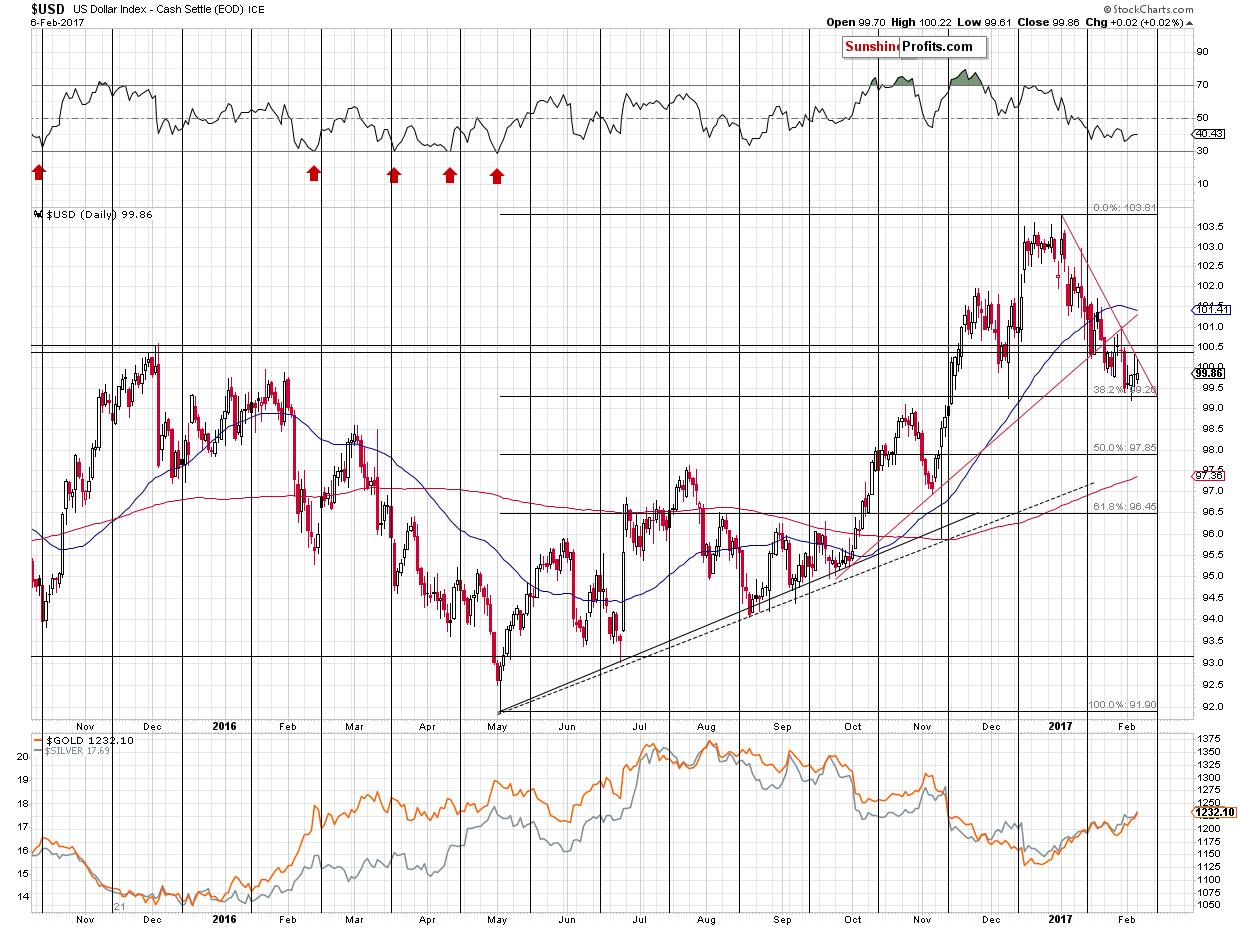Click the 90 level on RSI axis
1240x928 pixels.
[1201, 52]
